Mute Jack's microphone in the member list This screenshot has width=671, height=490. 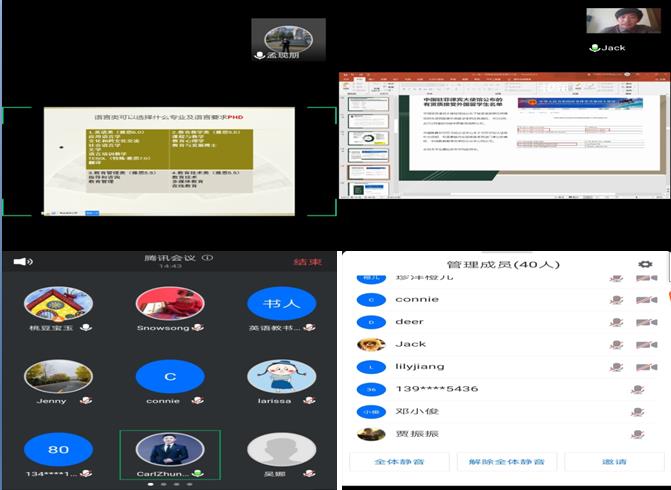pyautogui.click(x=618, y=344)
